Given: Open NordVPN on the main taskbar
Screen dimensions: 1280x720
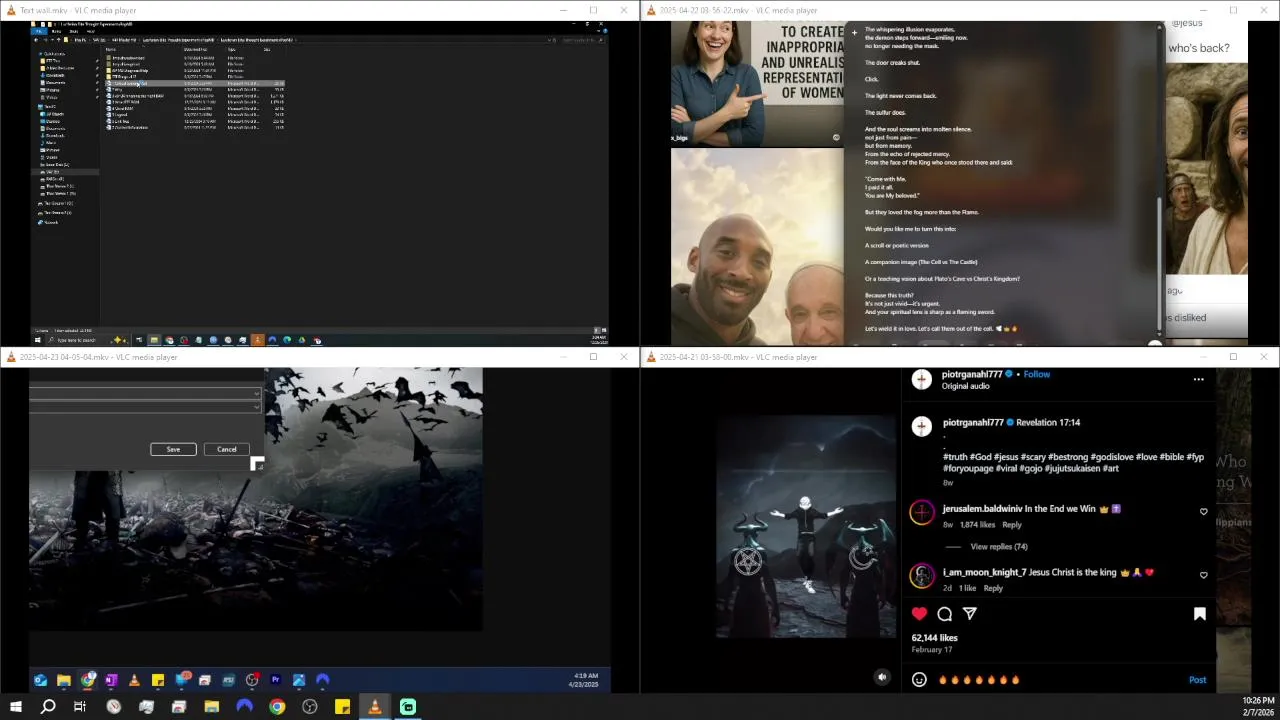Looking at the screenshot, I should tap(244, 707).
